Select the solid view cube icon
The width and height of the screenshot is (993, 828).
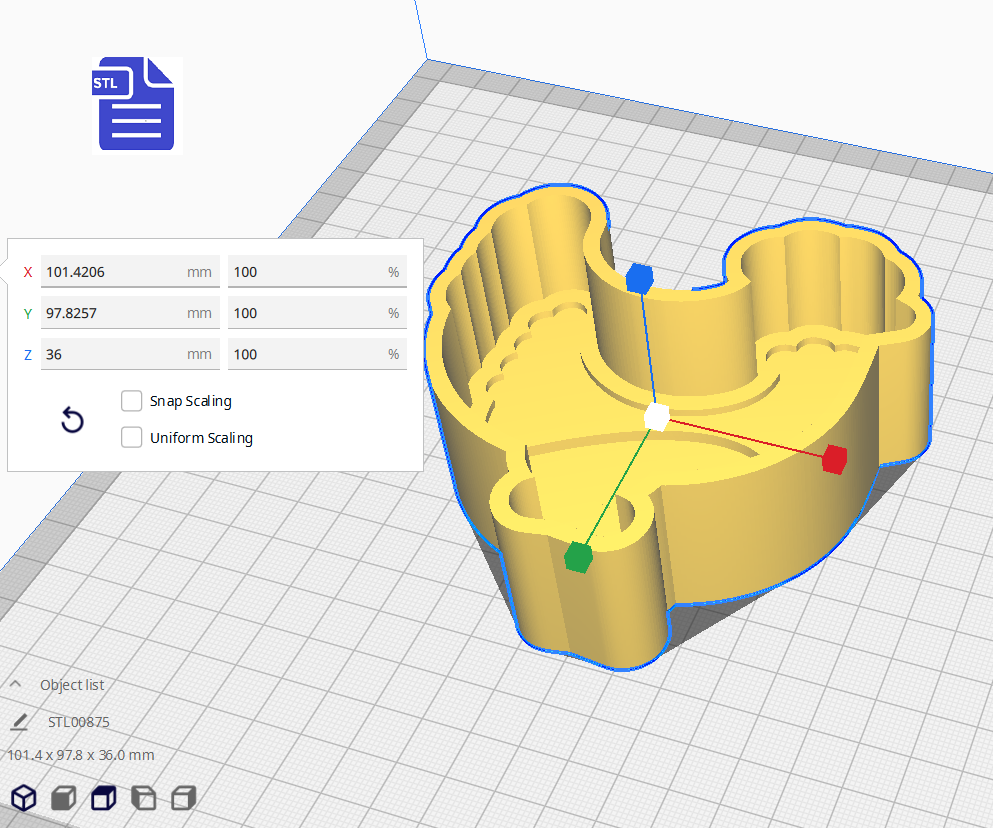pos(62,797)
